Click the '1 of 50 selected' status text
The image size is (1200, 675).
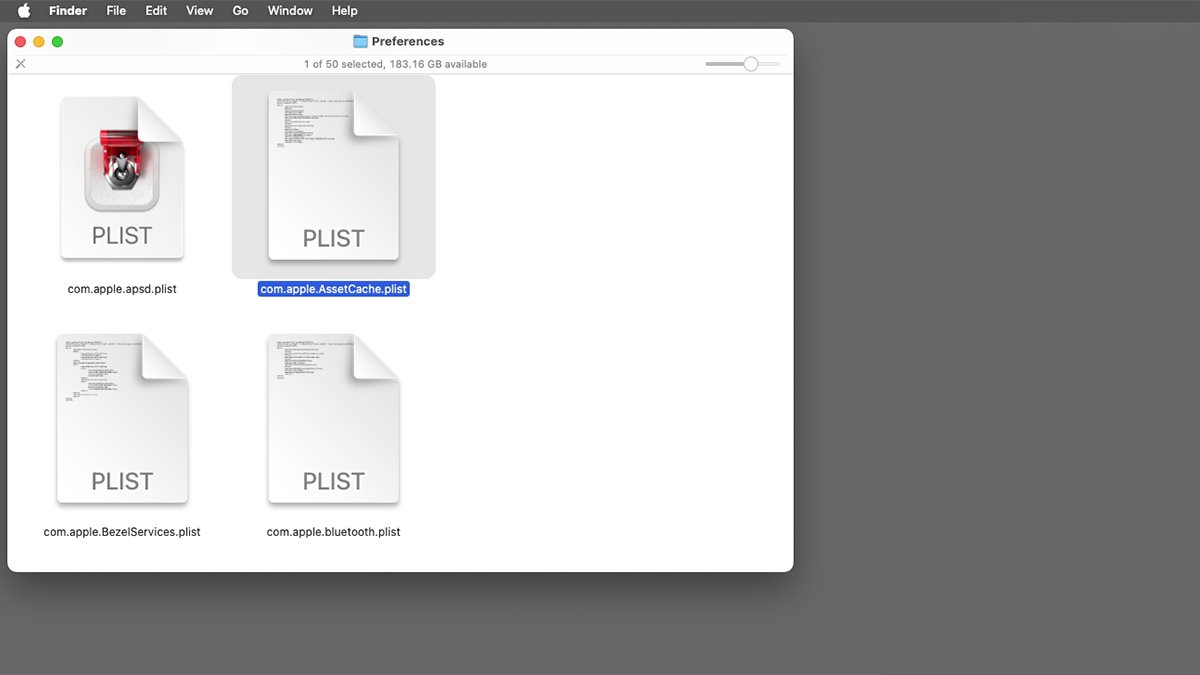344,64
